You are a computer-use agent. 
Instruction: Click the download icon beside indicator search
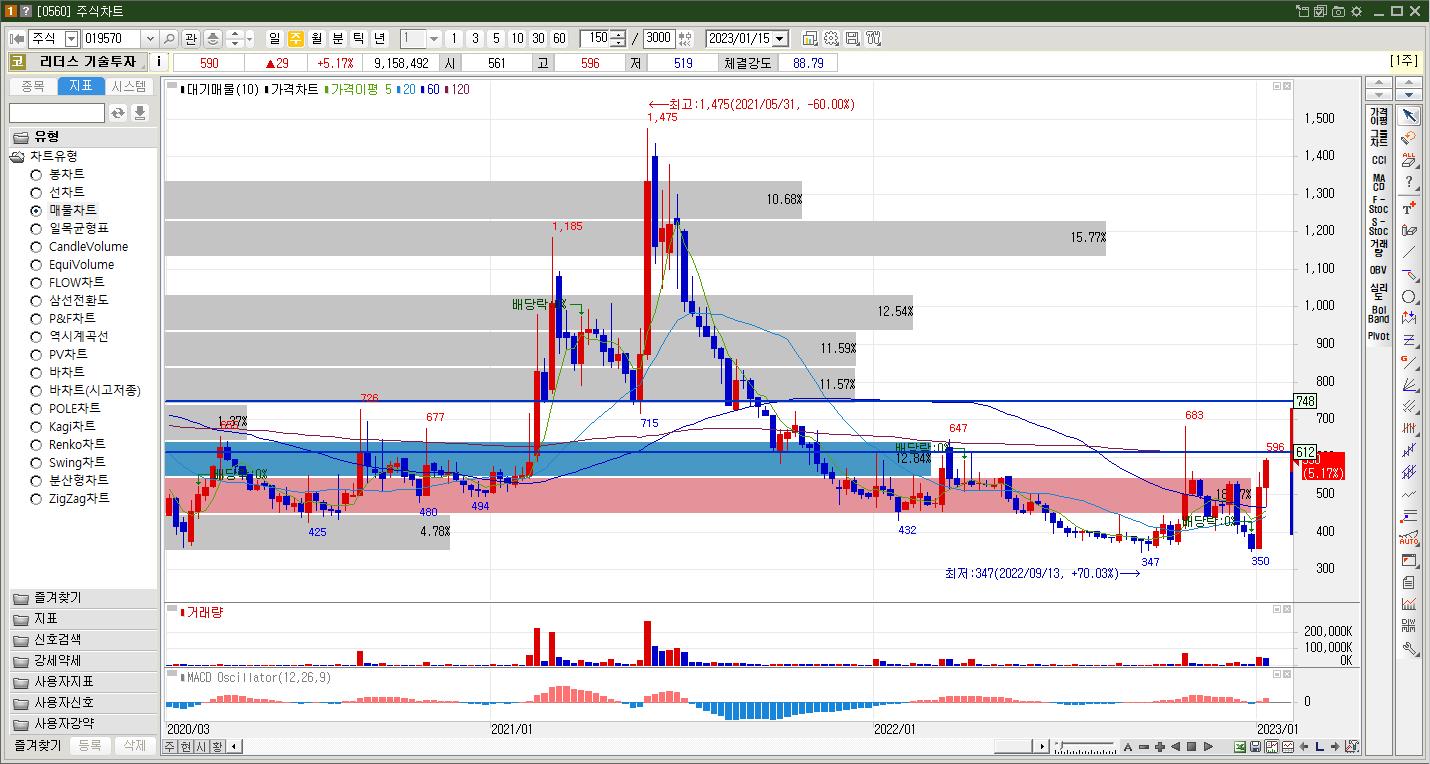(140, 113)
